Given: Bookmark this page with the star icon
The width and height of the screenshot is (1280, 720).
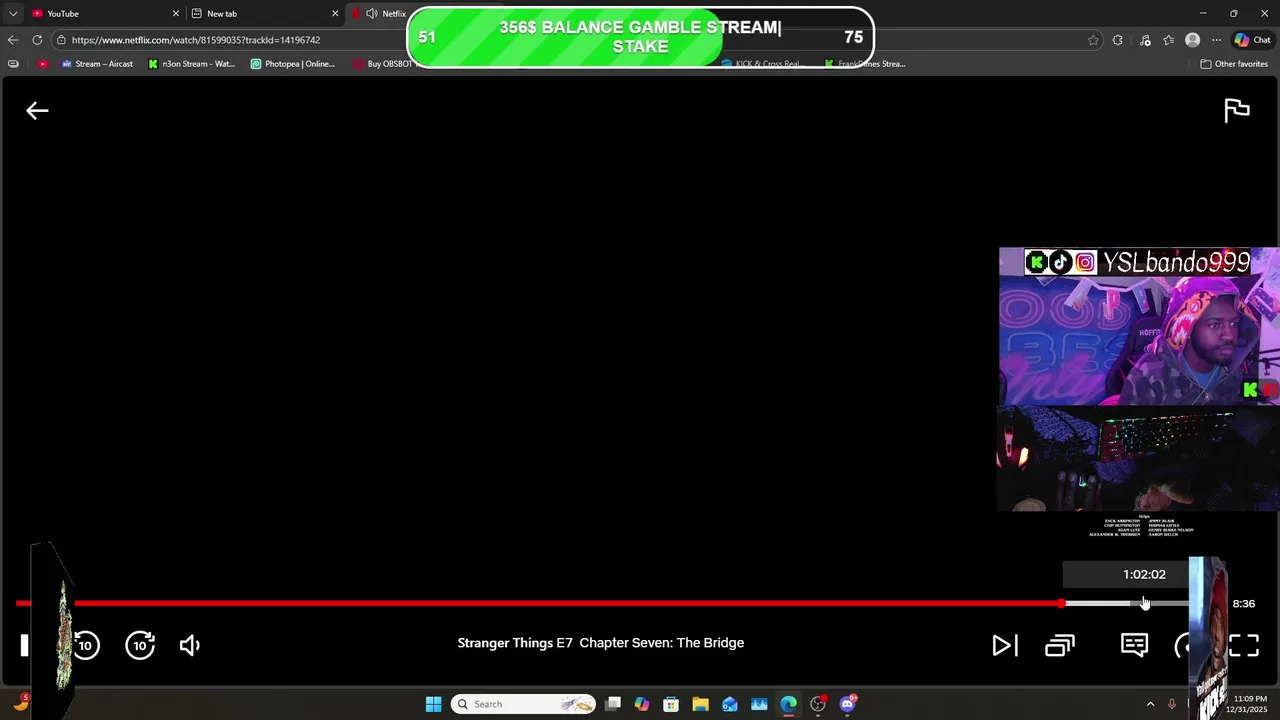Looking at the screenshot, I should [1093, 40].
